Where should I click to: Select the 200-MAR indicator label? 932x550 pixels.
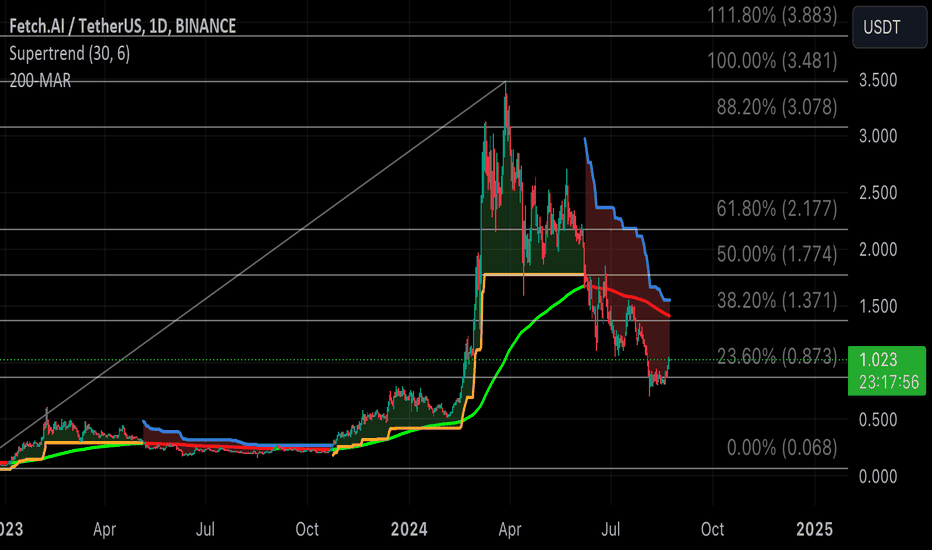pyautogui.click(x=40, y=80)
